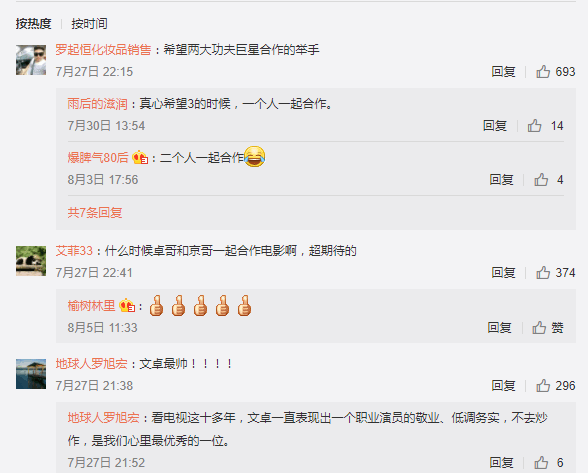
Task: Click VIP crown badge next to 榆树林里
Action: [127, 306]
